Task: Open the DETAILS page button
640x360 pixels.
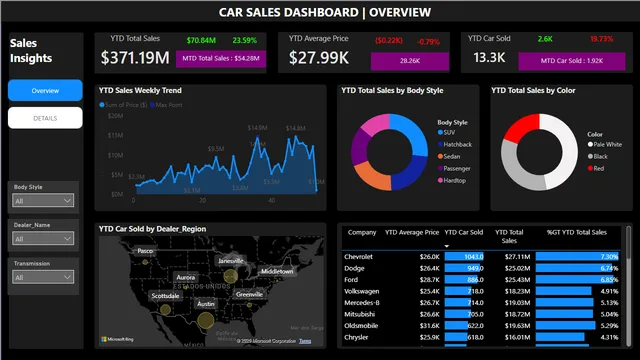Action: click(x=45, y=118)
